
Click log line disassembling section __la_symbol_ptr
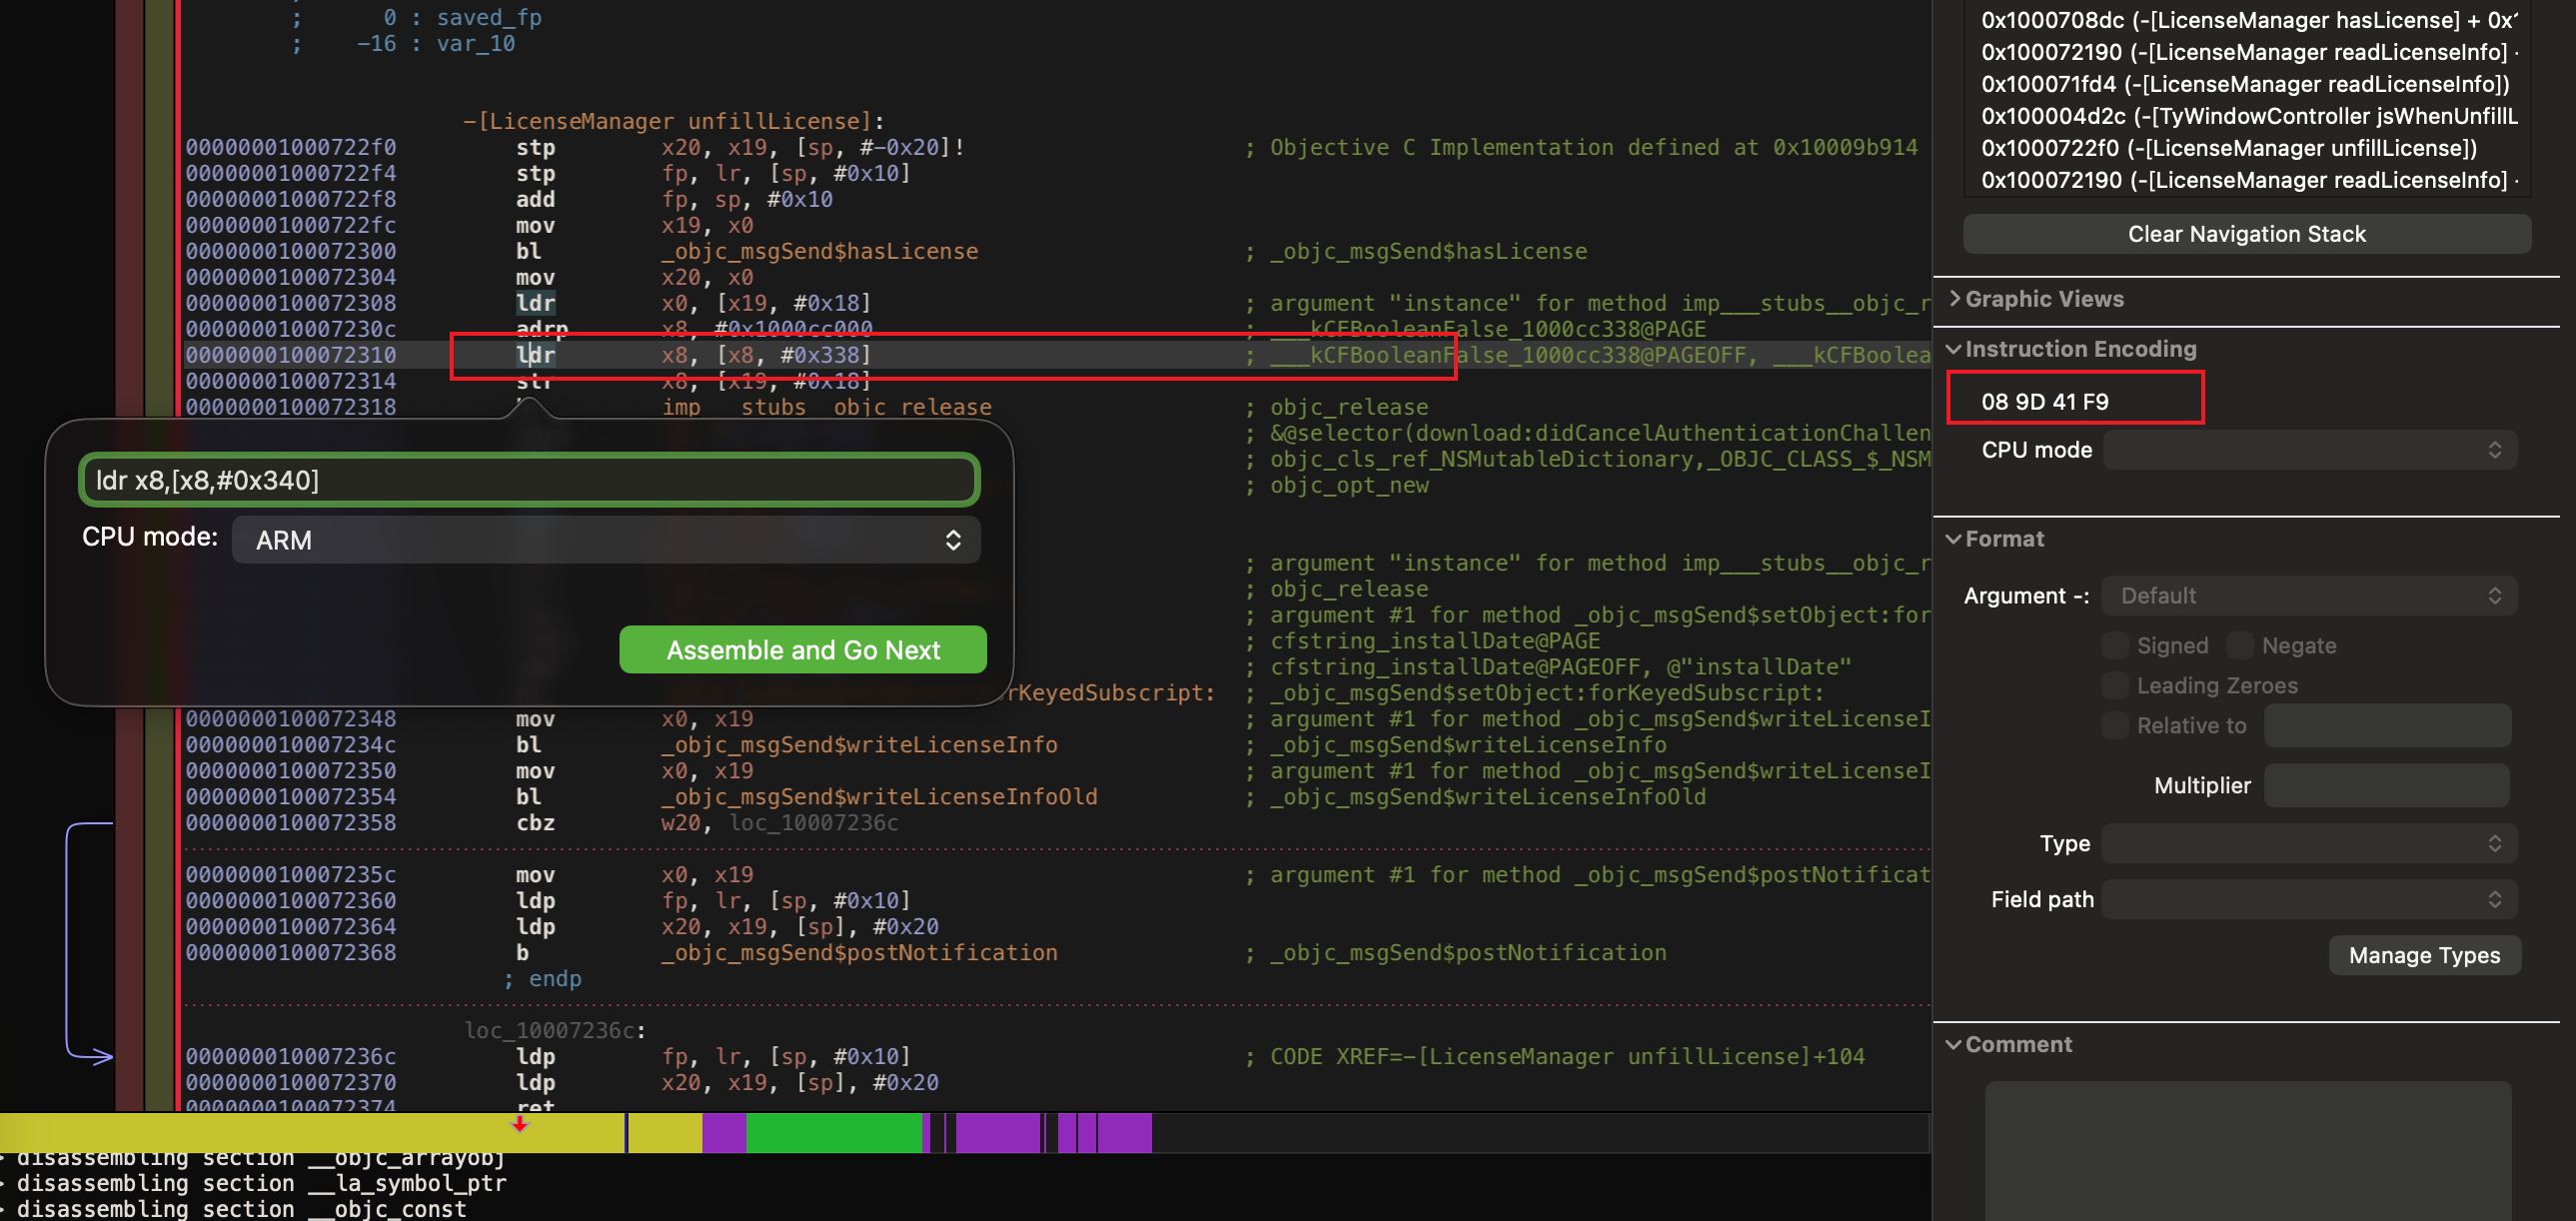click(x=262, y=1183)
